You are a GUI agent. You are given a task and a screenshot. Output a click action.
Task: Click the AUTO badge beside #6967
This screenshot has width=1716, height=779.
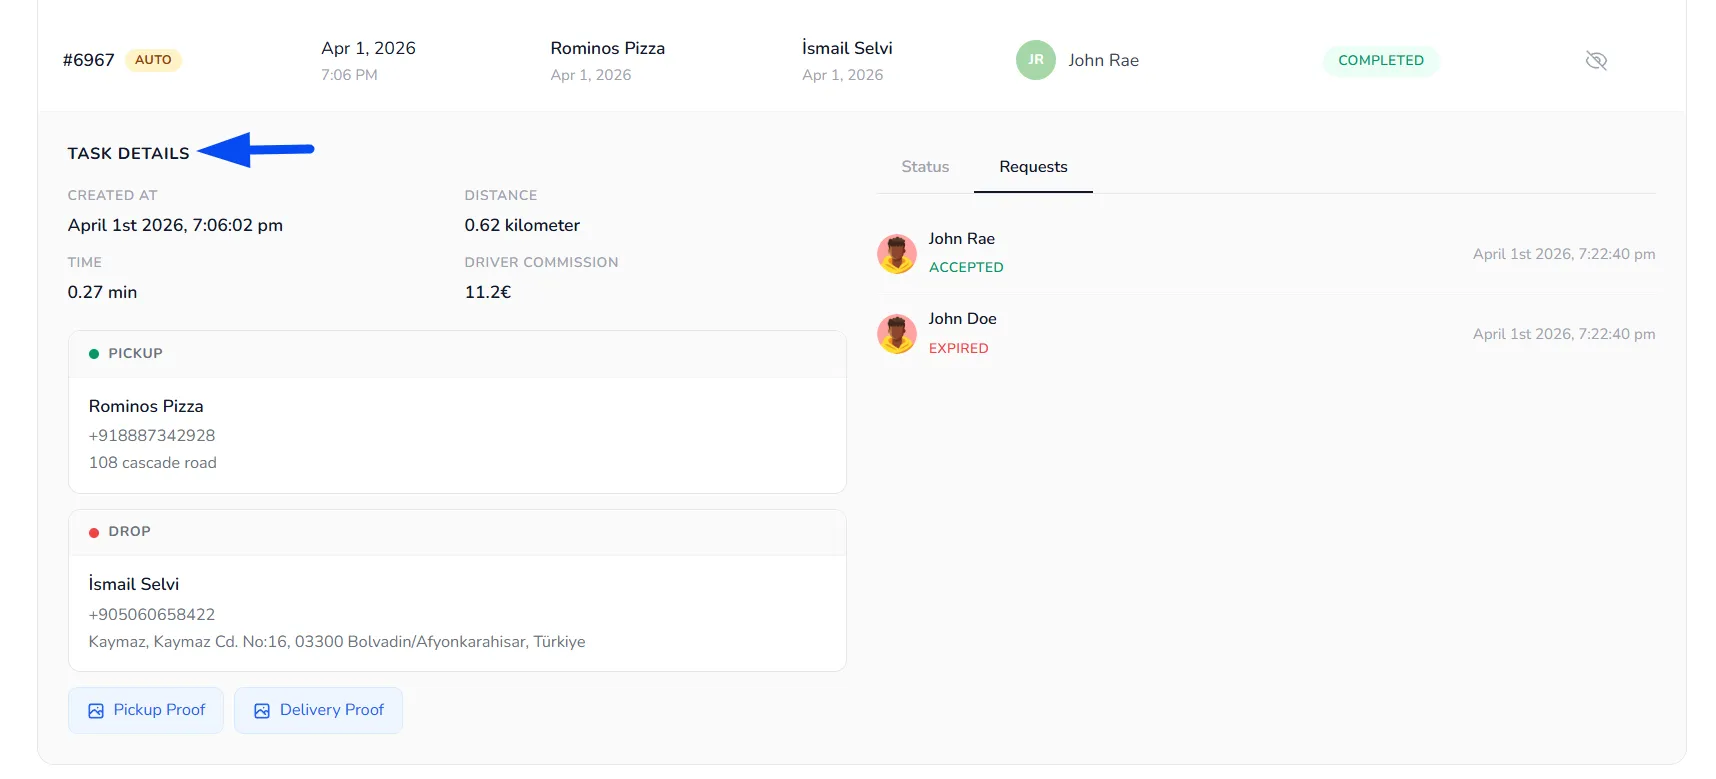(153, 60)
